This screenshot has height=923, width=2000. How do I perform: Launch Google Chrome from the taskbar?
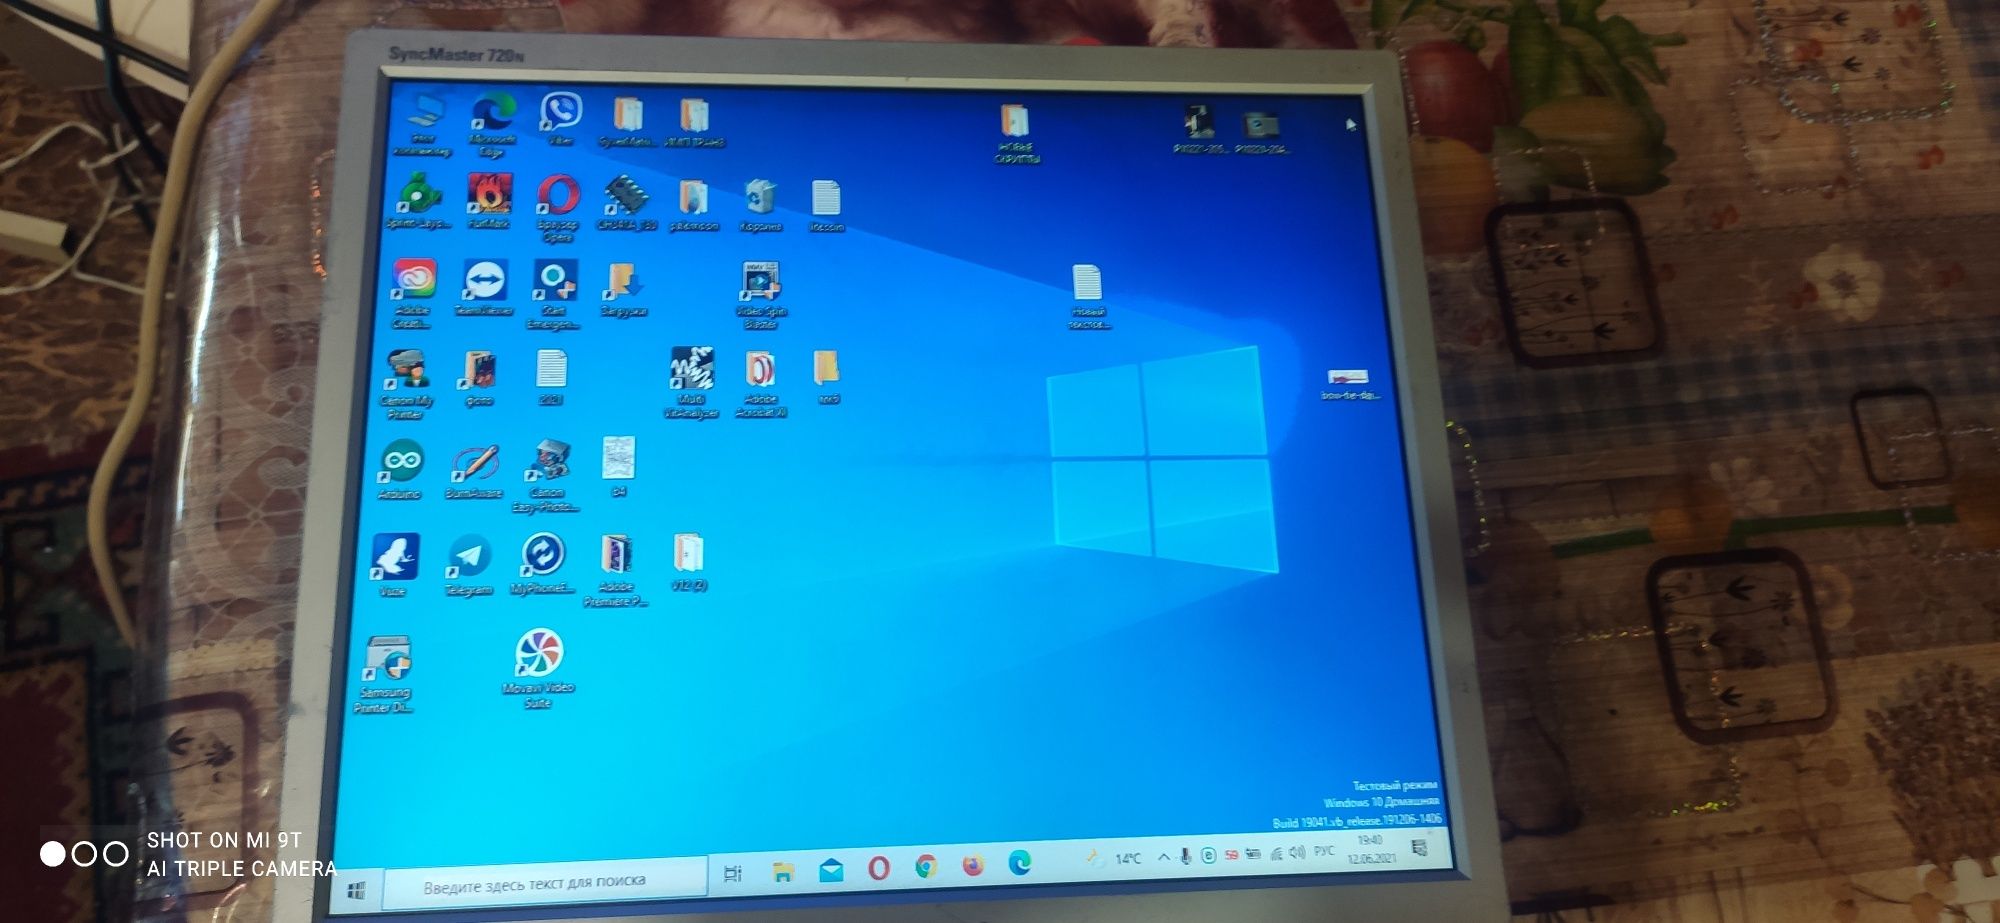(x=926, y=867)
